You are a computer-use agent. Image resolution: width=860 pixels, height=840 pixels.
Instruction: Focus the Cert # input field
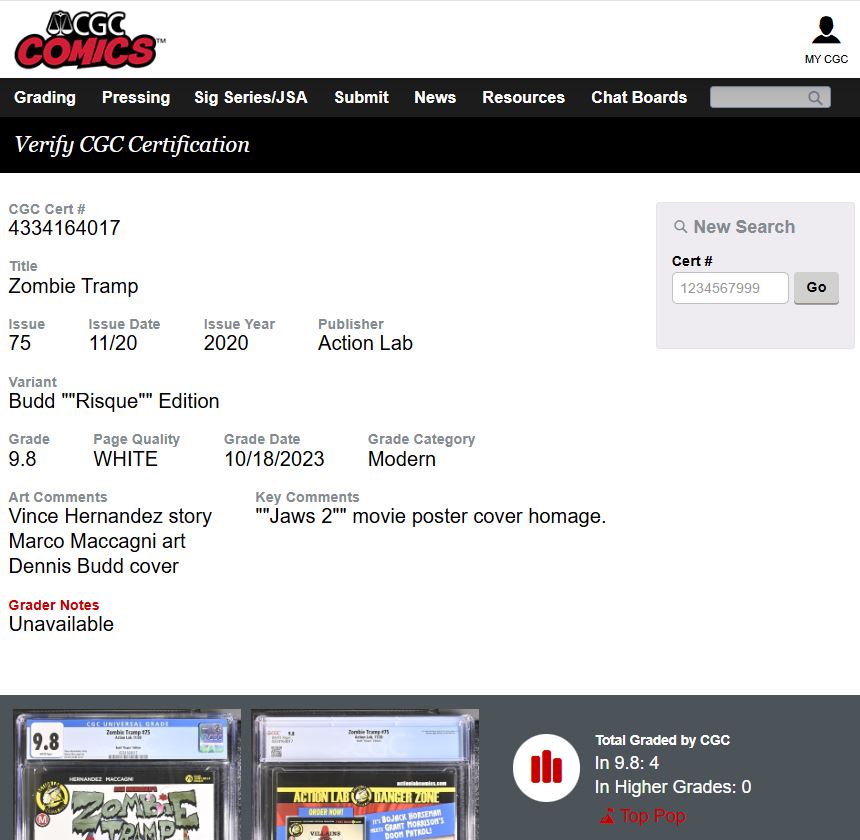tap(730, 288)
